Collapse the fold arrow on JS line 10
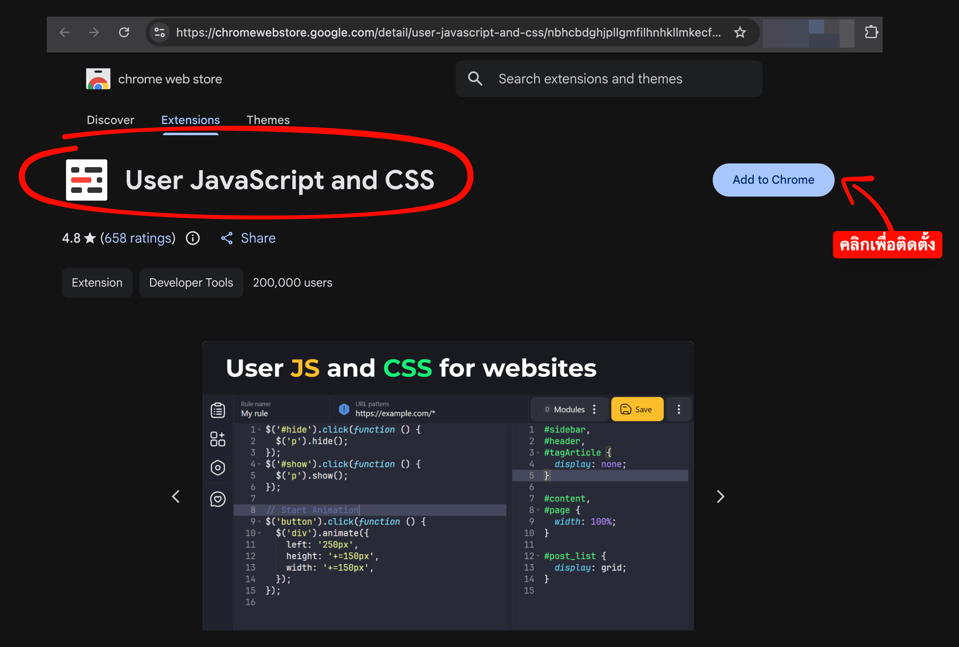959x647 pixels. tap(259, 533)
